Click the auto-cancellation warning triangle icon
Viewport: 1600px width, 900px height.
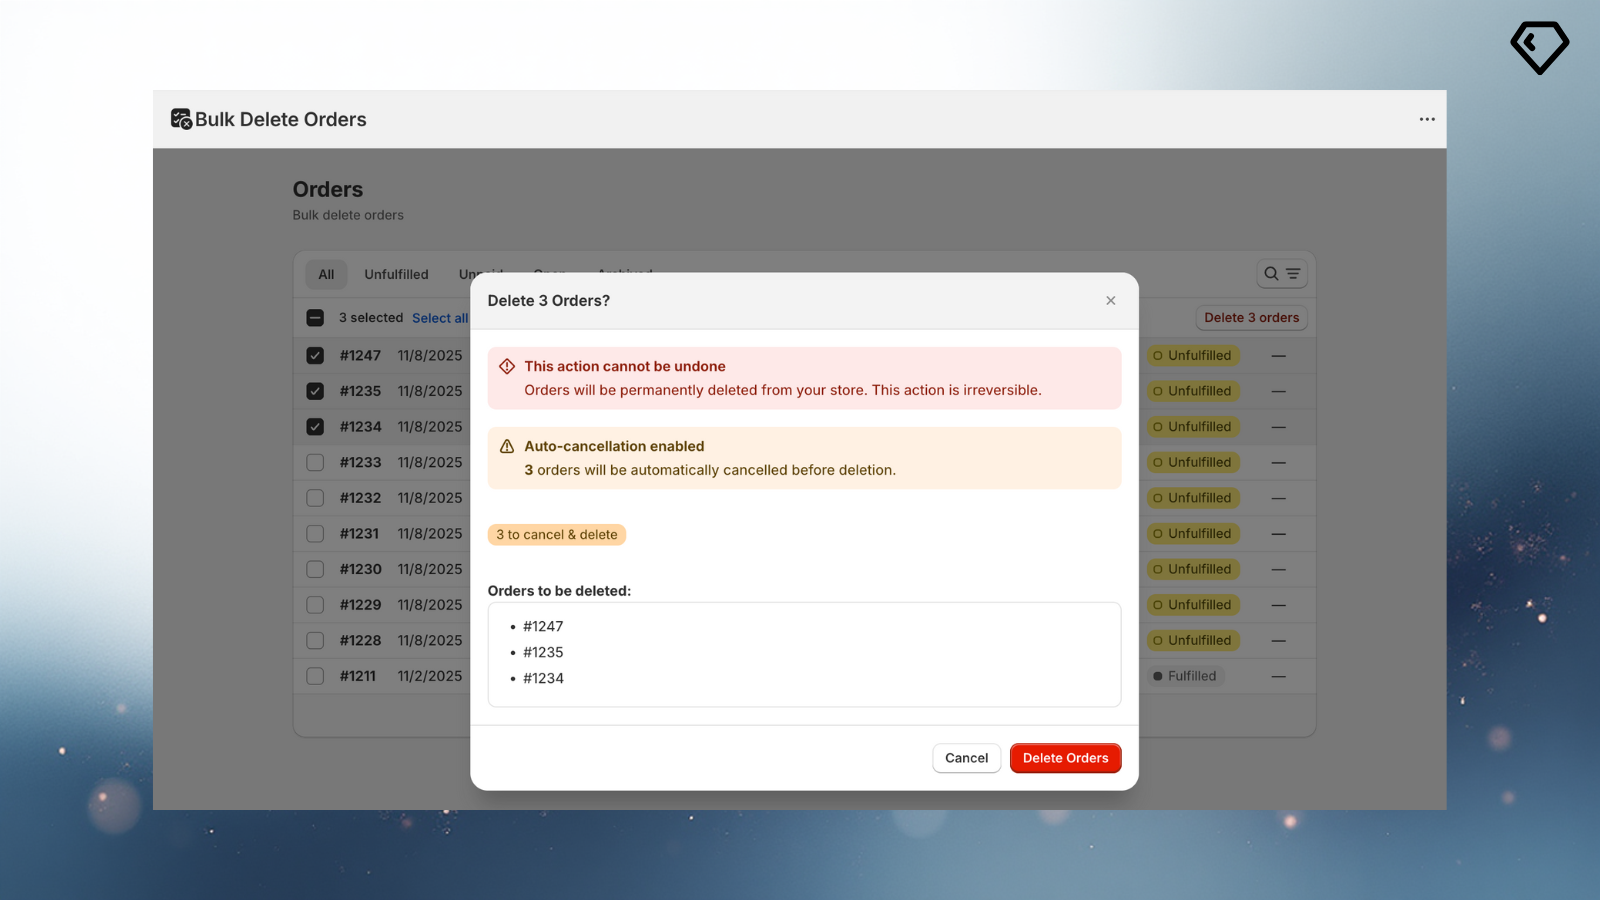507,447
